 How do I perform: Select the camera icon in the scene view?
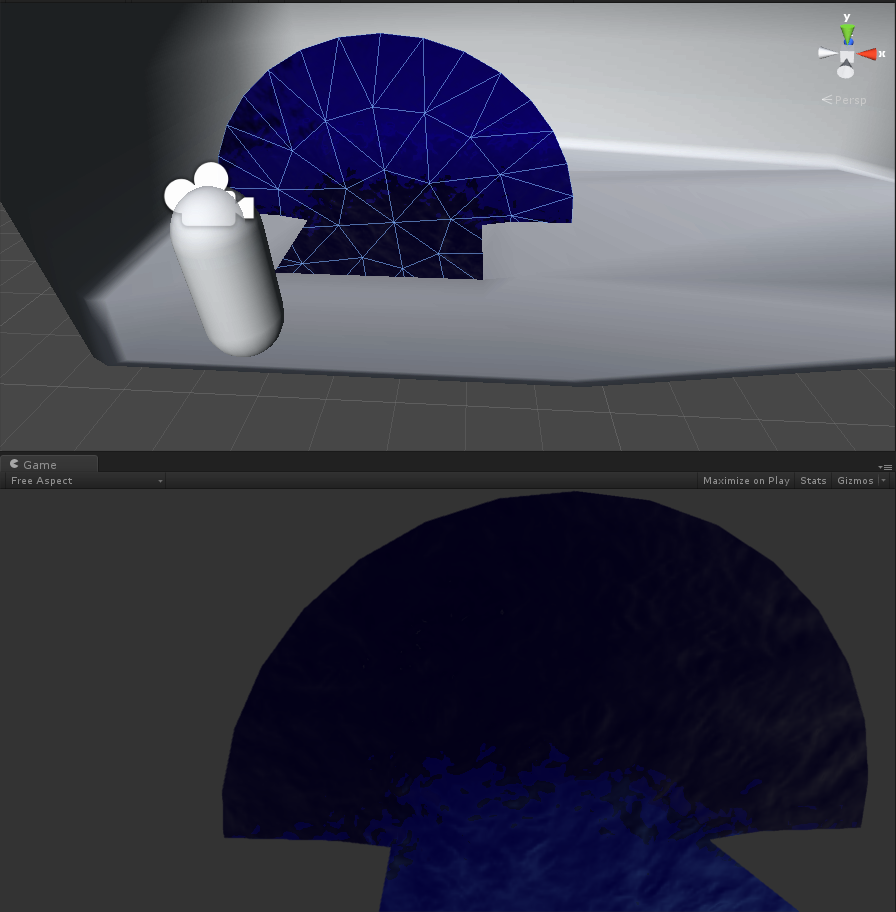(208, 194)
